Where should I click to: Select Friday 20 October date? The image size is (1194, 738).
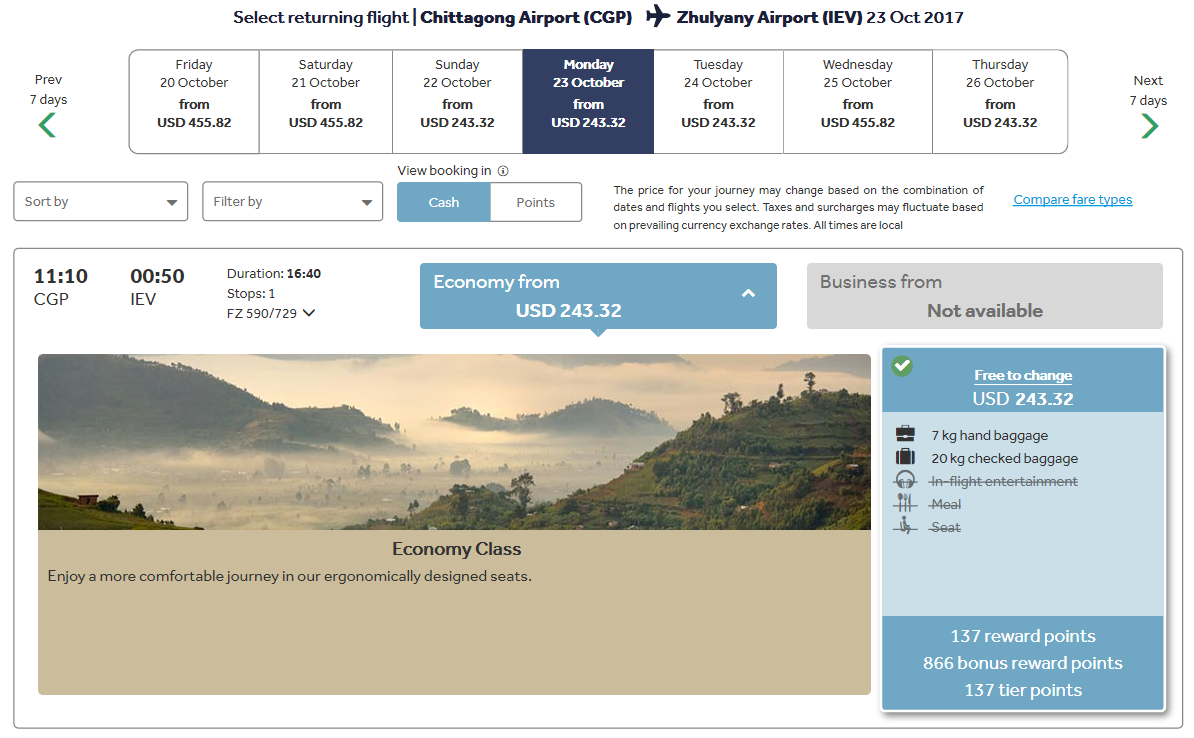click(194, 101)
